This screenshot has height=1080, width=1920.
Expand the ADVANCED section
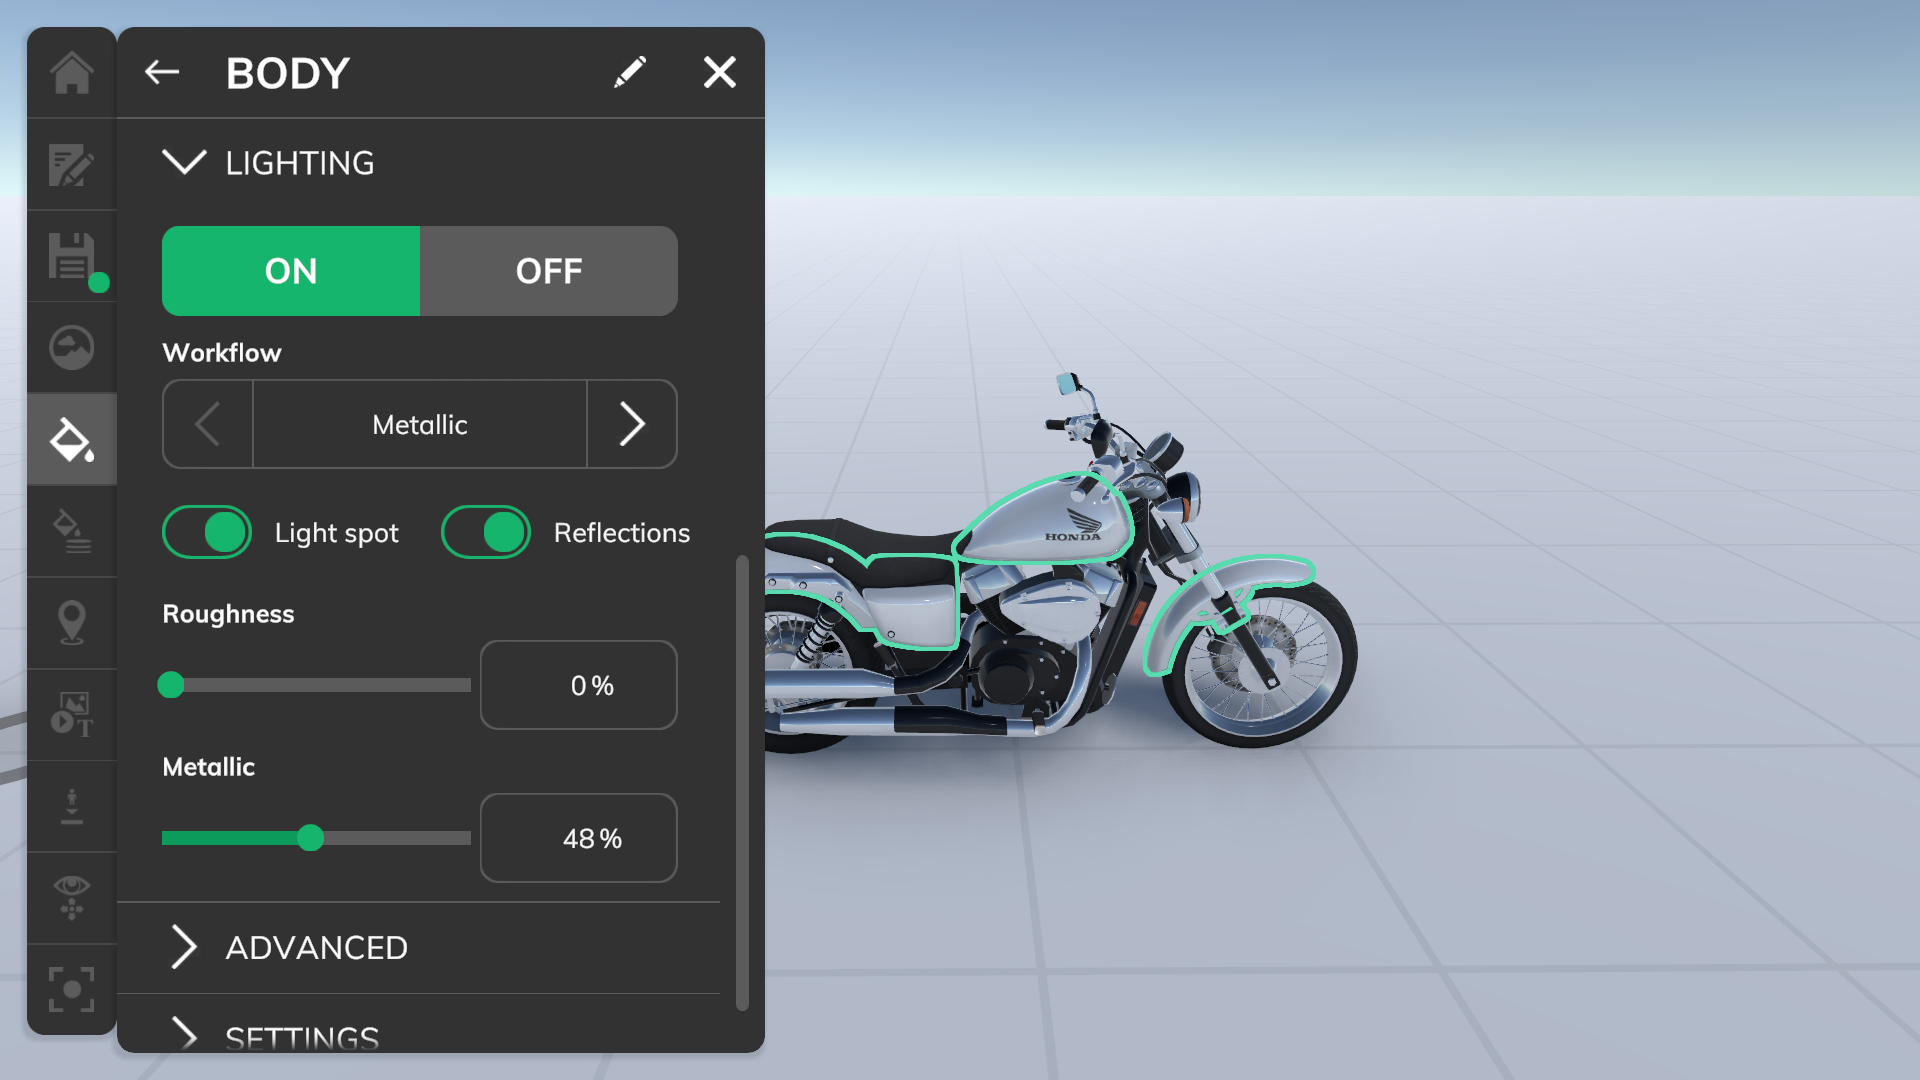pos(184,947)
